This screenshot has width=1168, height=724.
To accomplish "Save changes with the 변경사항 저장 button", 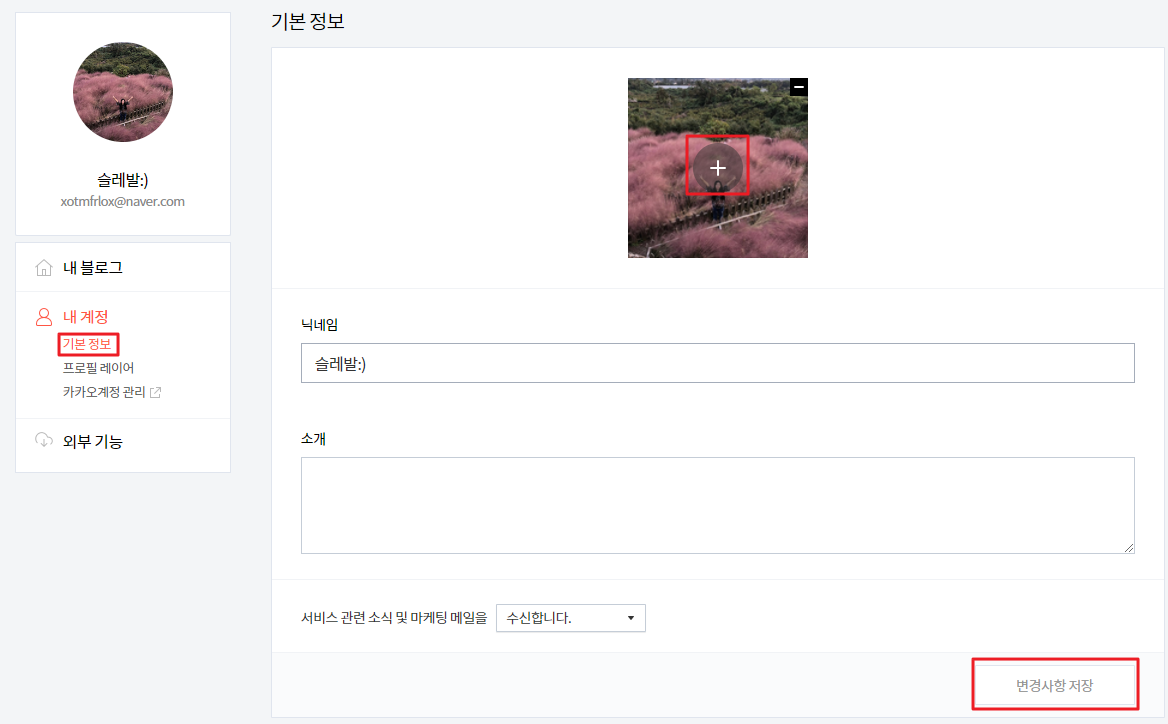I will coord(1055,685).
